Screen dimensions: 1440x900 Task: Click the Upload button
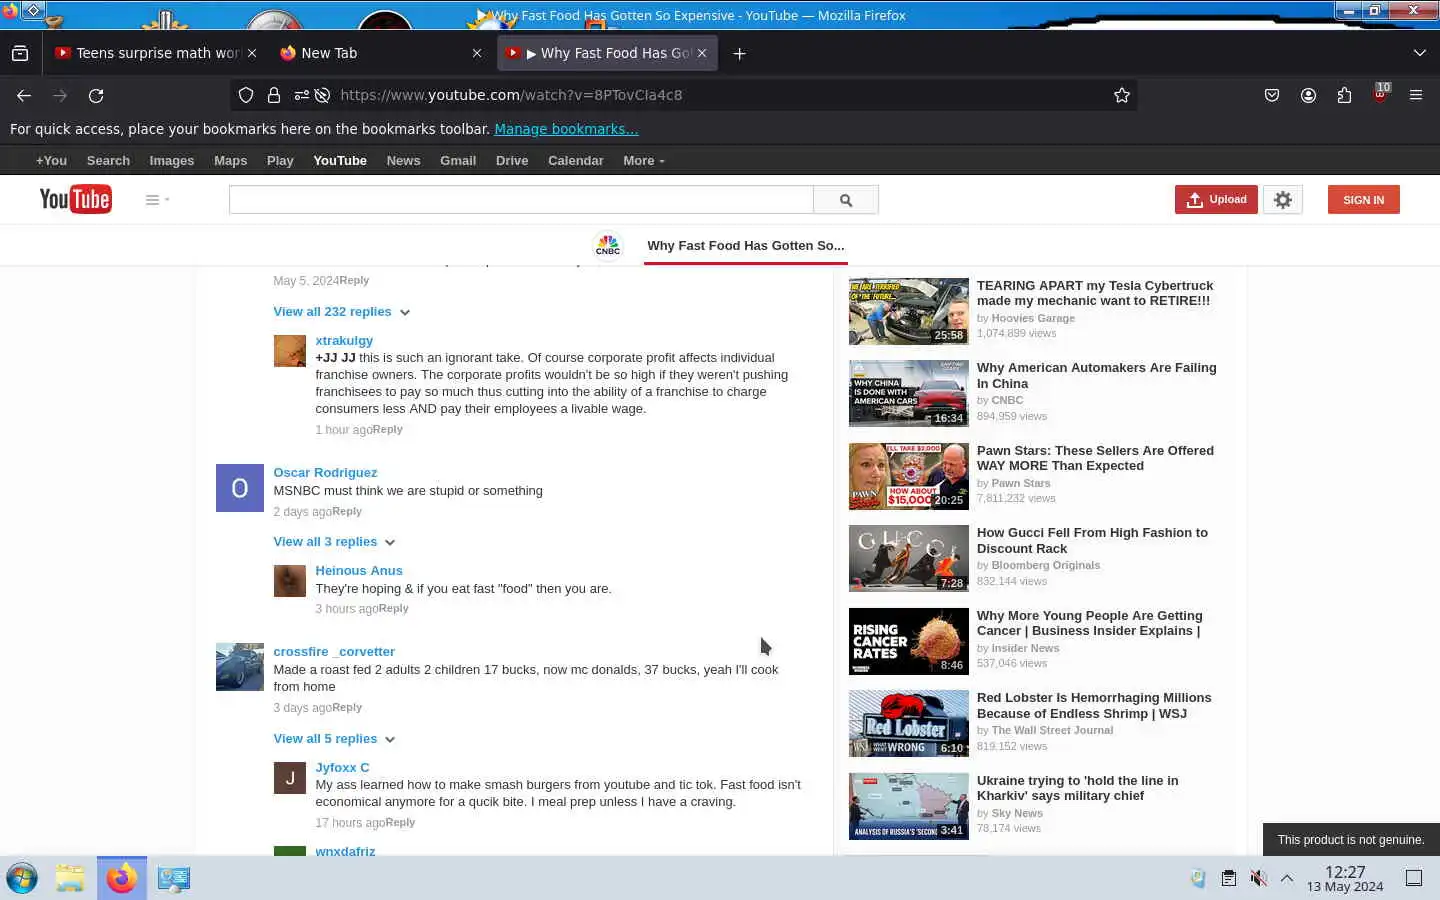click(x=1216, y=200)
